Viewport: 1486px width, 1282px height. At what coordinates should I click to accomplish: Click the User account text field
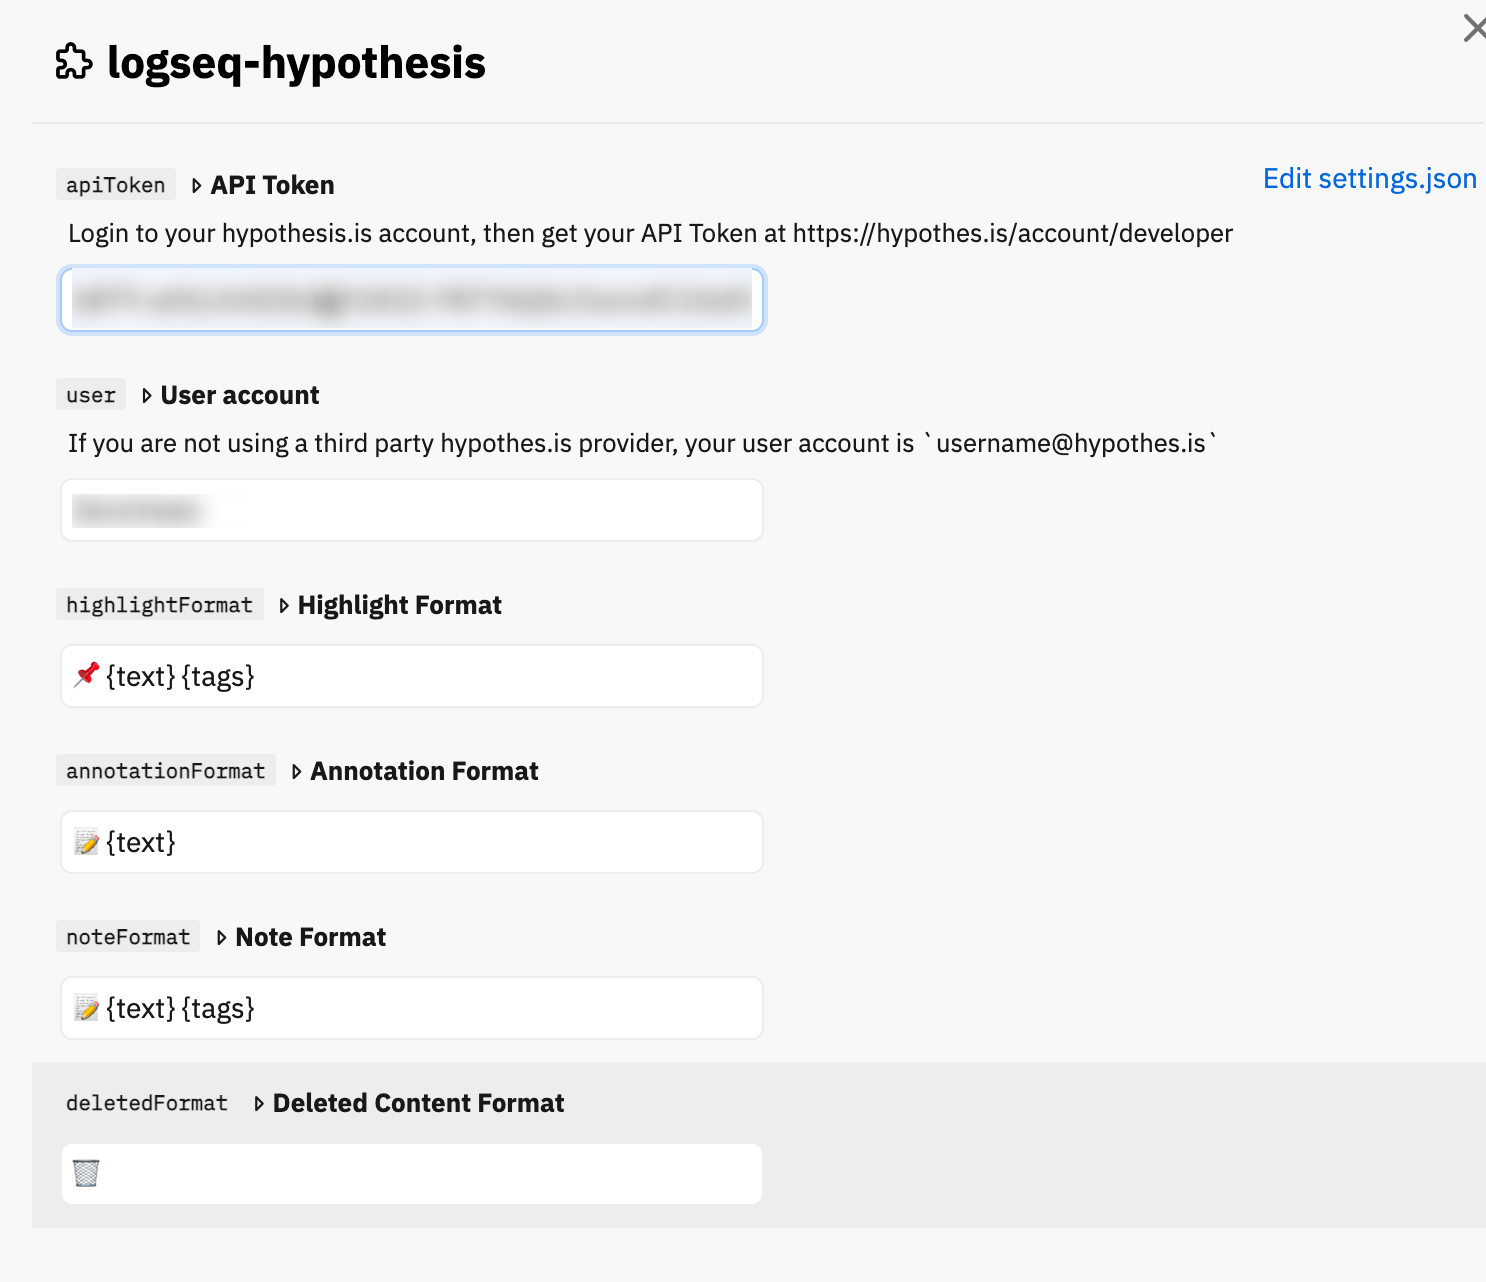[x=412, y=510]
